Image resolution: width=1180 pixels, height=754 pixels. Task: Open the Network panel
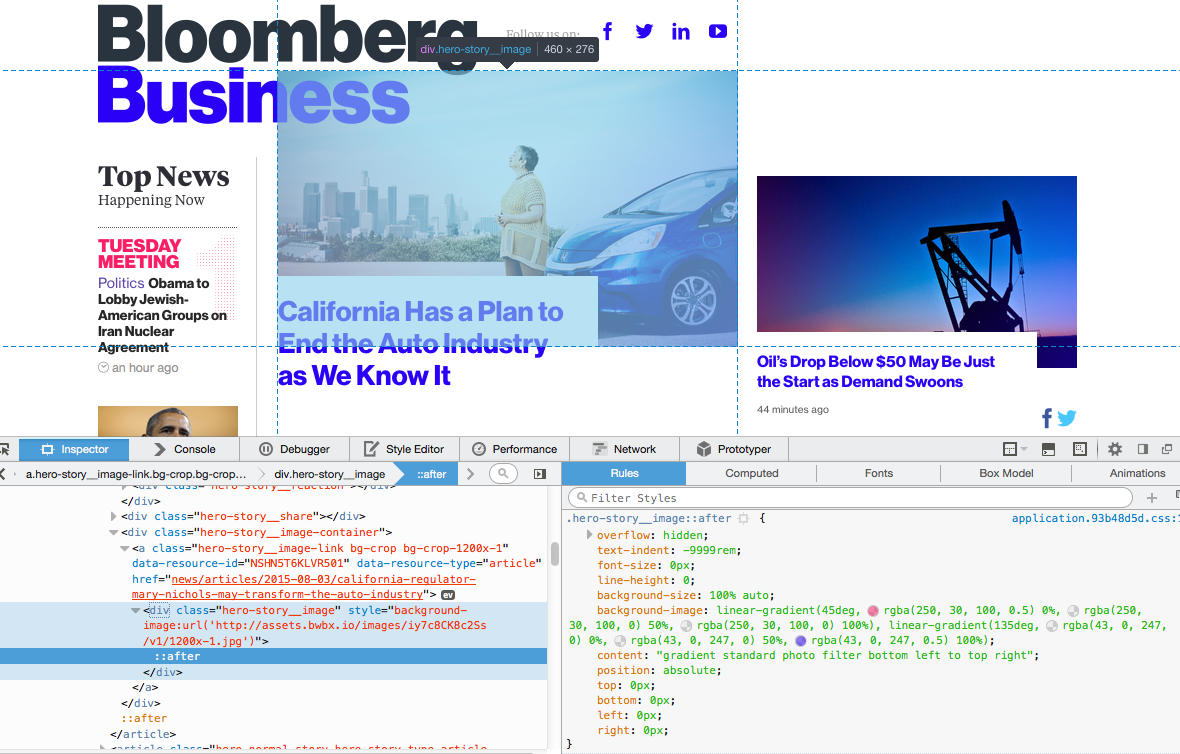coord(625,449)
